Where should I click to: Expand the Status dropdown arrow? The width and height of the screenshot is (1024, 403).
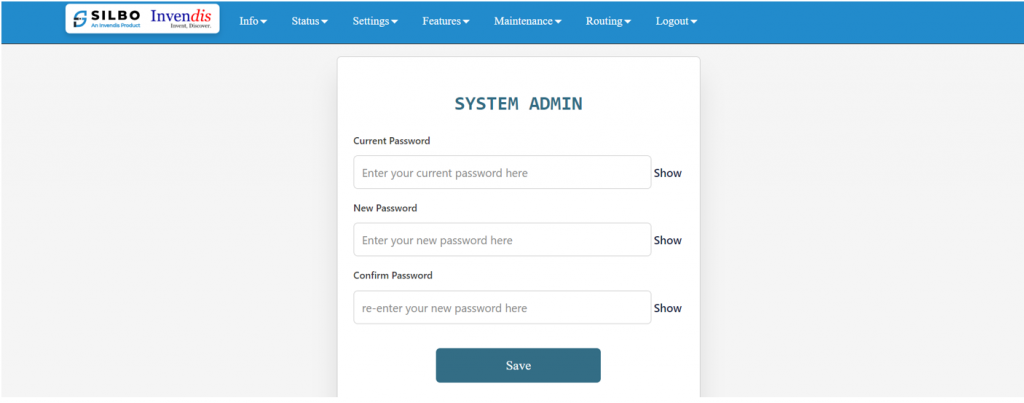tap(324, 22)
